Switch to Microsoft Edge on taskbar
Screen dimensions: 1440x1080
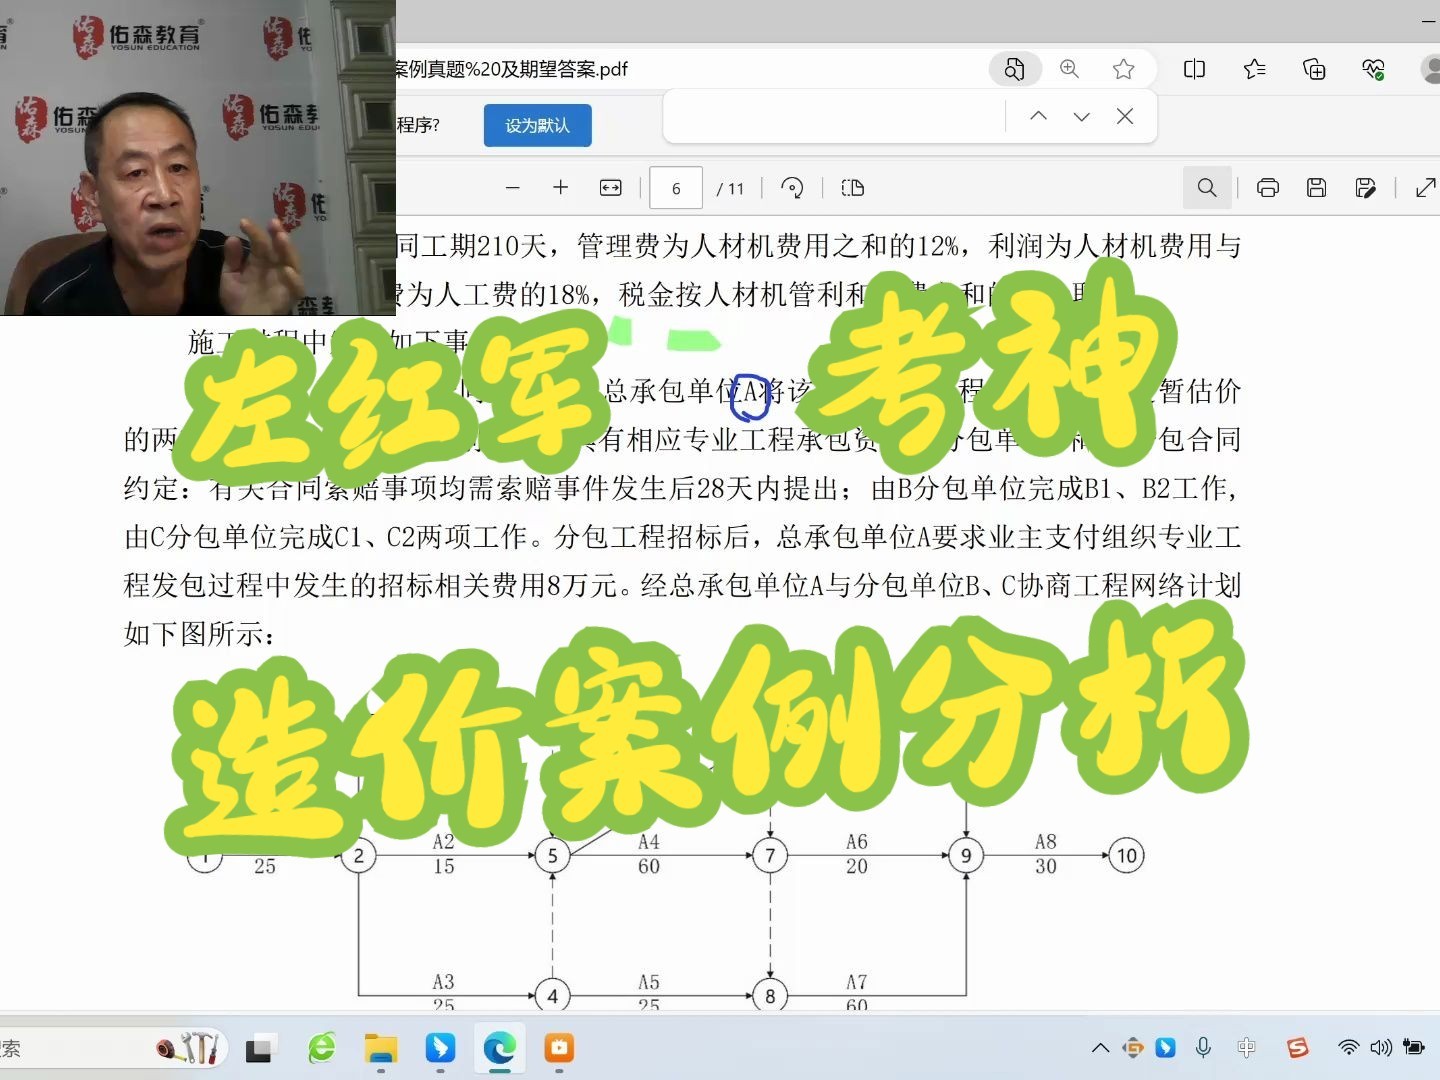[x=500, y=1048]
